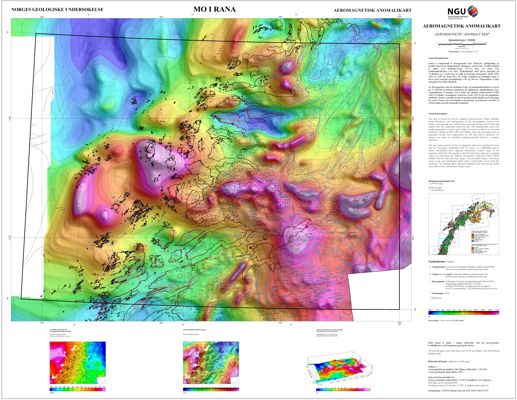Open the bottom-center small anomaly map thumbnail

click(x=211, y=362)
